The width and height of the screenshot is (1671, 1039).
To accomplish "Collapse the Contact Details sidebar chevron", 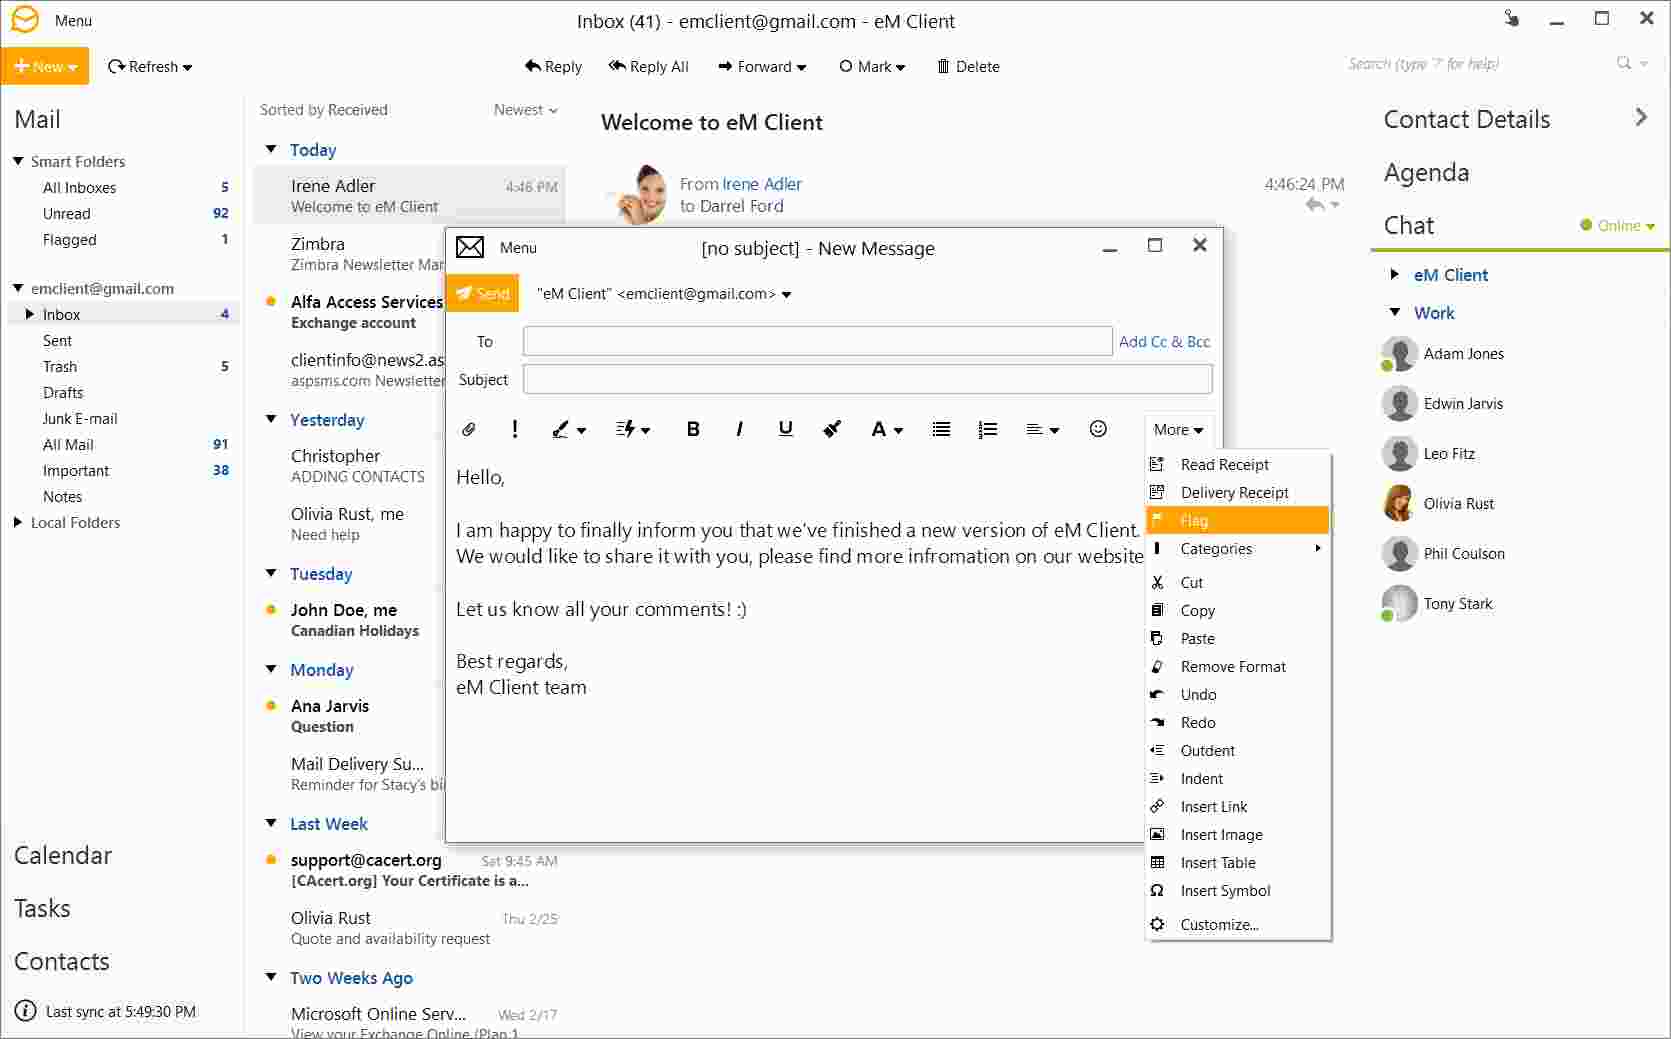I will point(1641,117).
